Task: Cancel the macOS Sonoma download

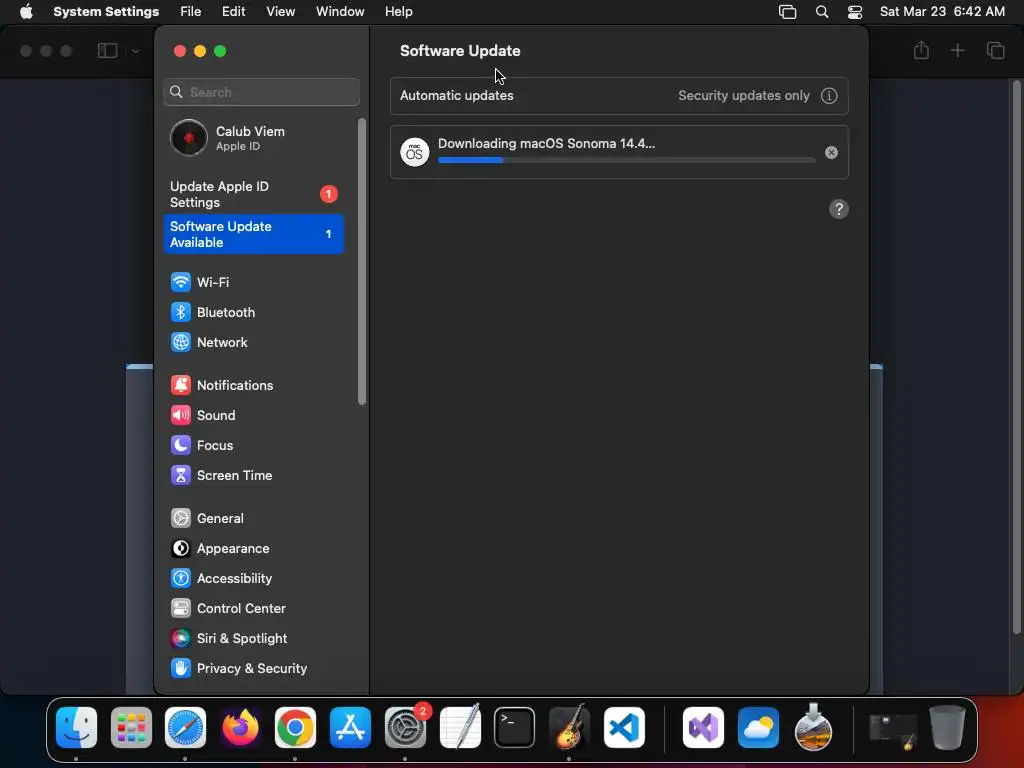Action: pyautogui.click(x=831, y=152)
